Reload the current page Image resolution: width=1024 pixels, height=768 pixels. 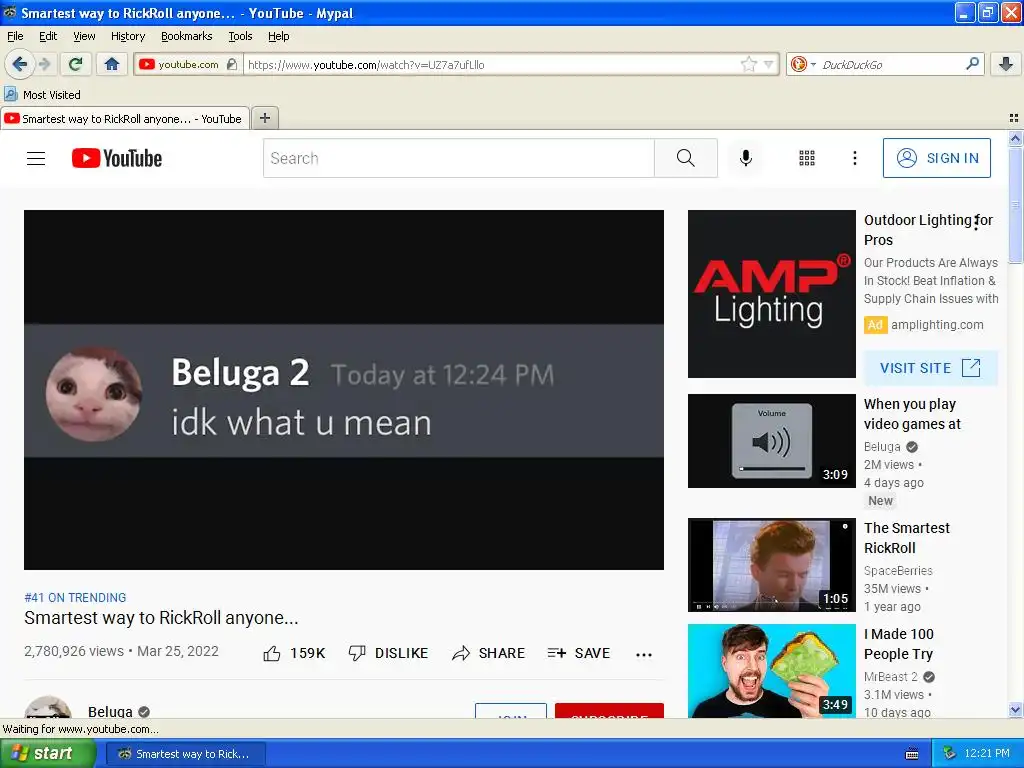[76, 64]
